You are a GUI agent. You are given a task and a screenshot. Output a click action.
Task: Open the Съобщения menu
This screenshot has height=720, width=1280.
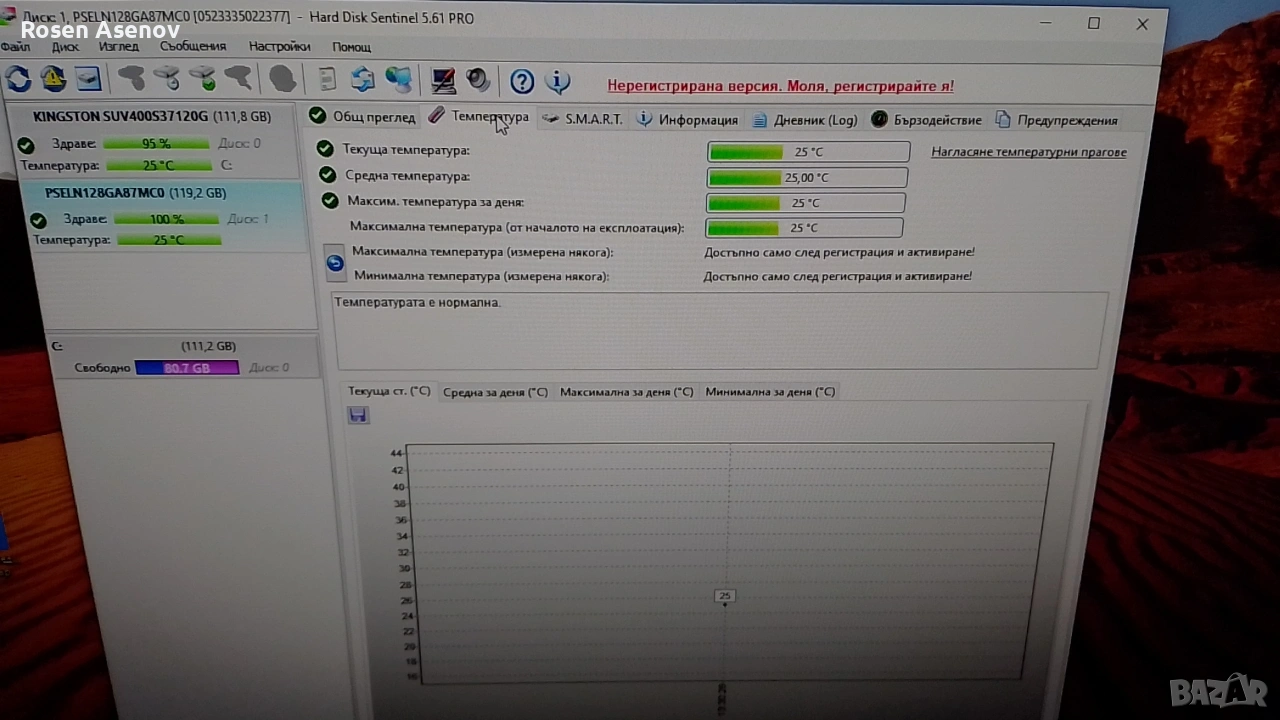tap(193, 46)
